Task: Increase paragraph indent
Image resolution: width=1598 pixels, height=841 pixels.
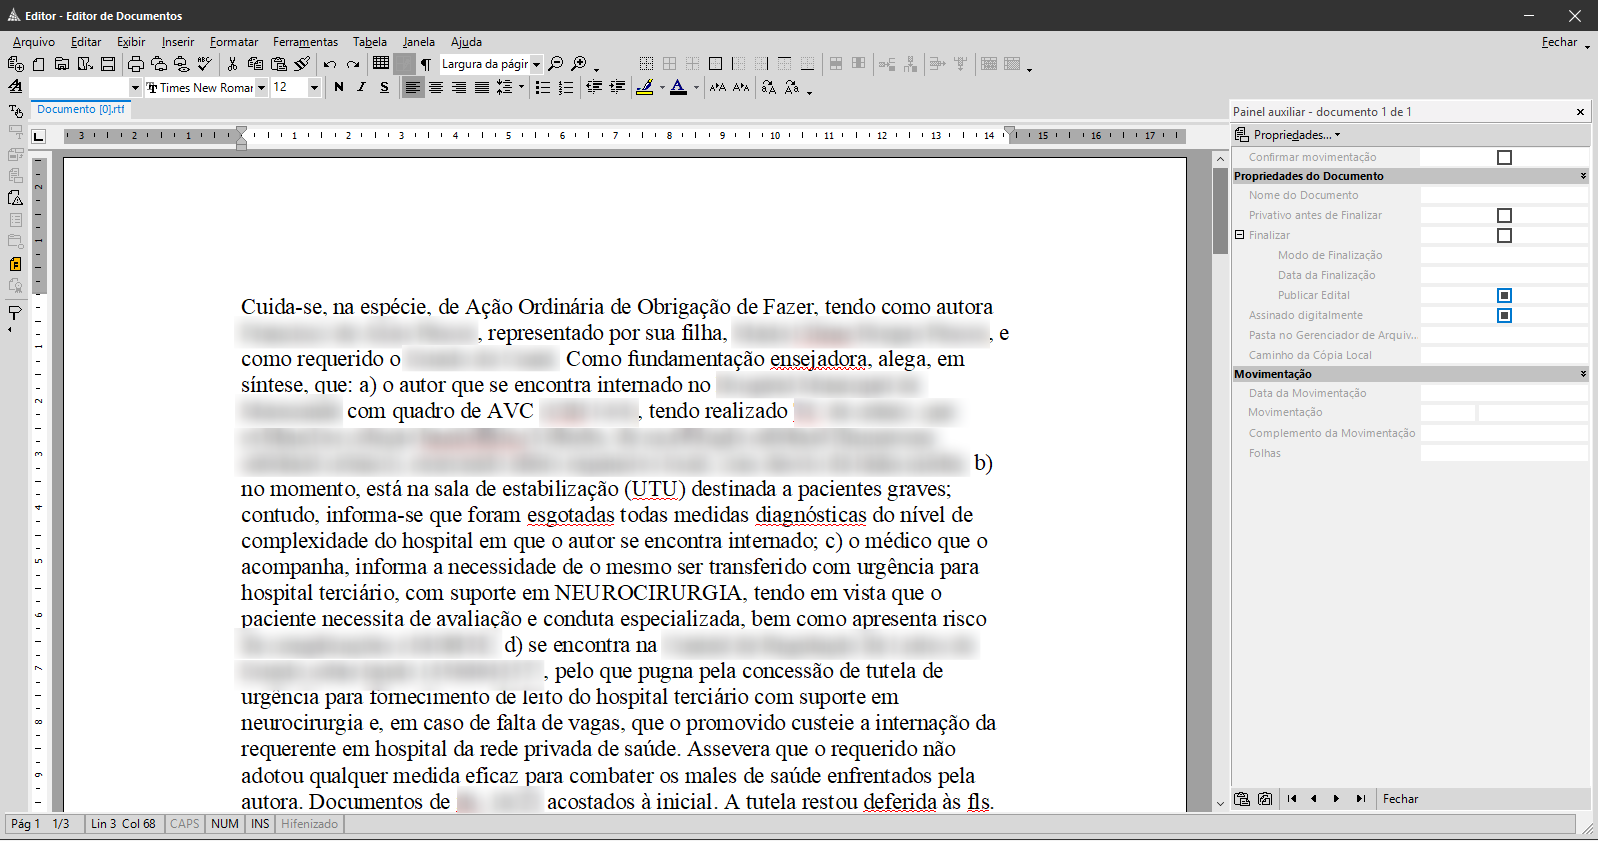Action: pos(617,87)
